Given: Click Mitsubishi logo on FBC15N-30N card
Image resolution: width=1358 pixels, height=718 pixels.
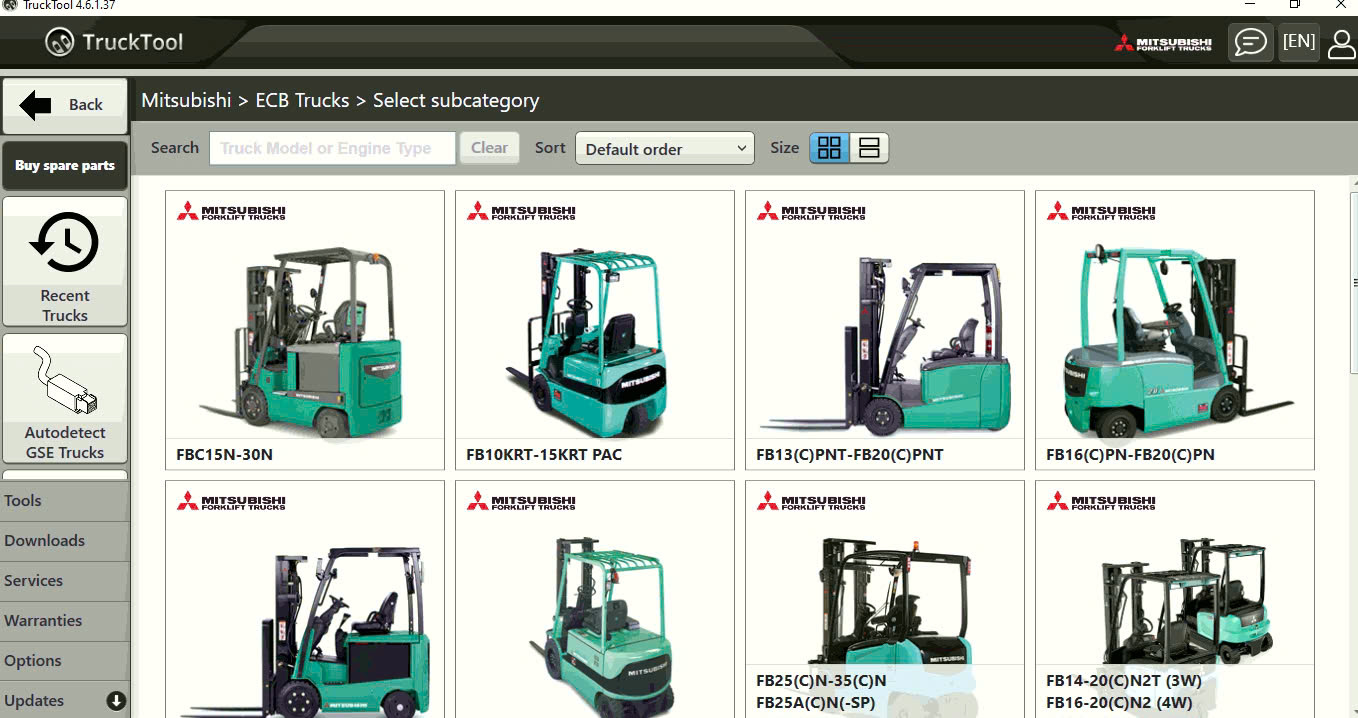Looking at the screenshot, I should (231, 212).
